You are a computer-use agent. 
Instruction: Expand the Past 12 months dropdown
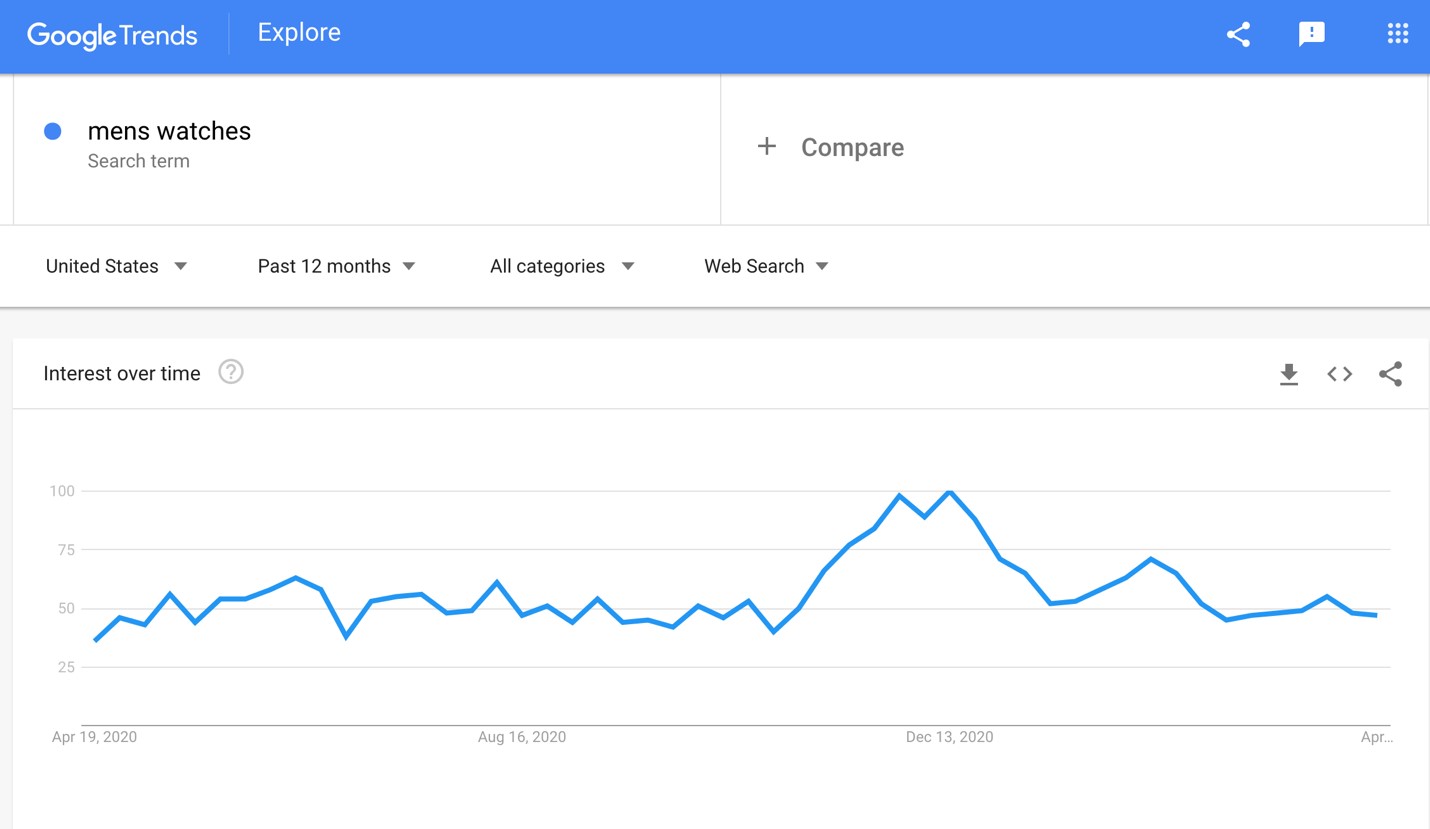336,266
